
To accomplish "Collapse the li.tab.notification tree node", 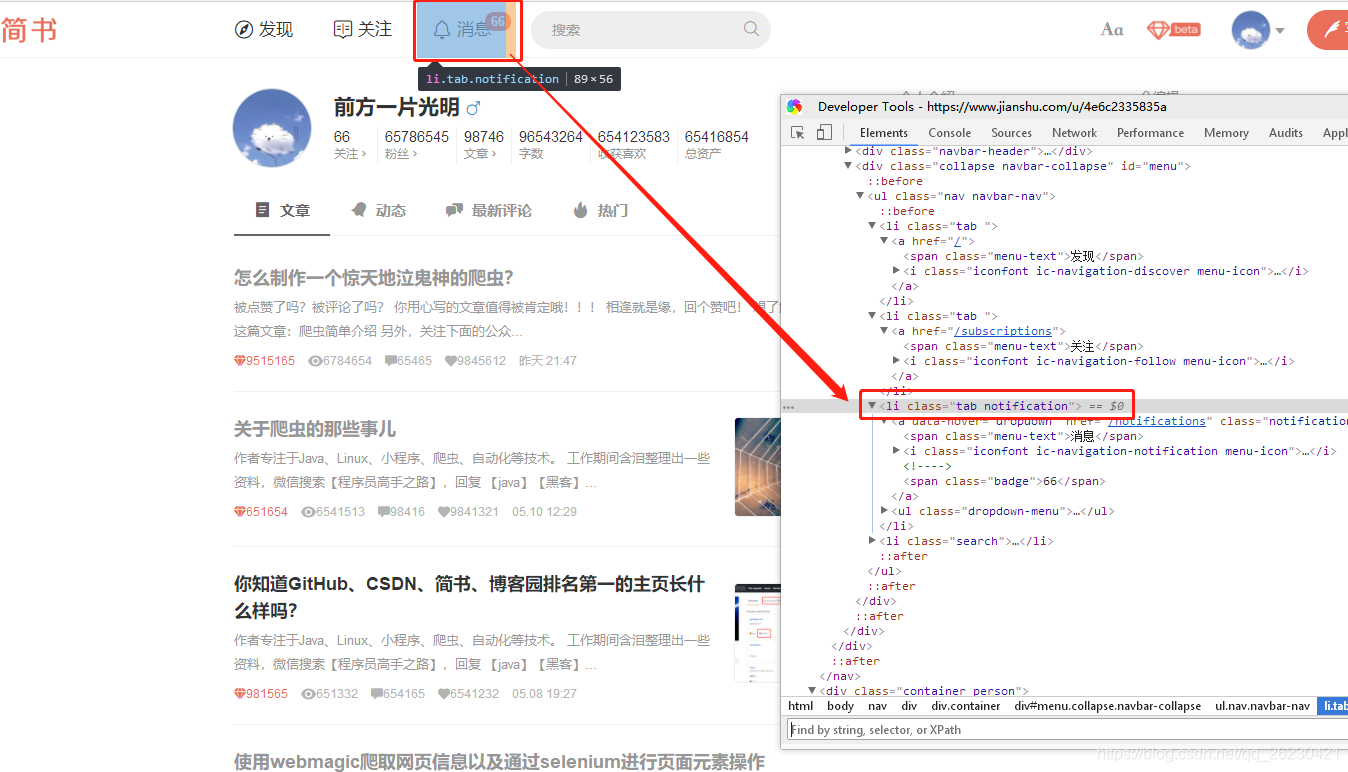I will pos(873,406).
